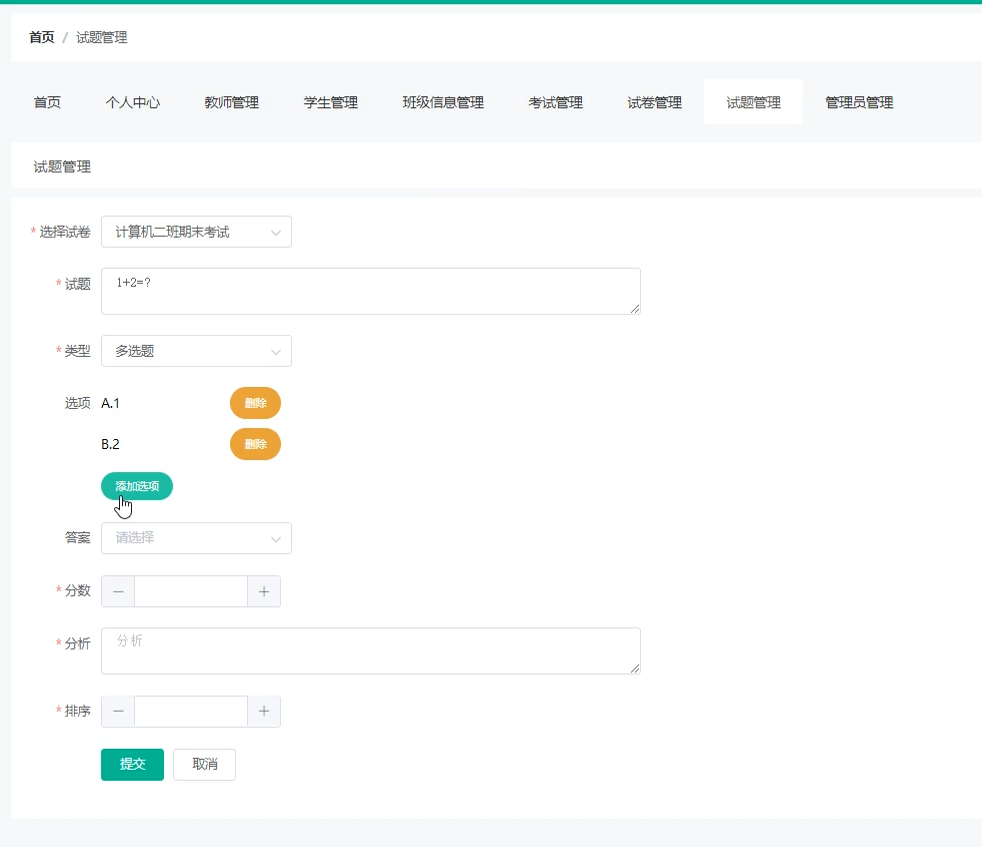Open the 首页 navigation tab
The width and height of the screenshot is (982, 847).
pos(47,102)
